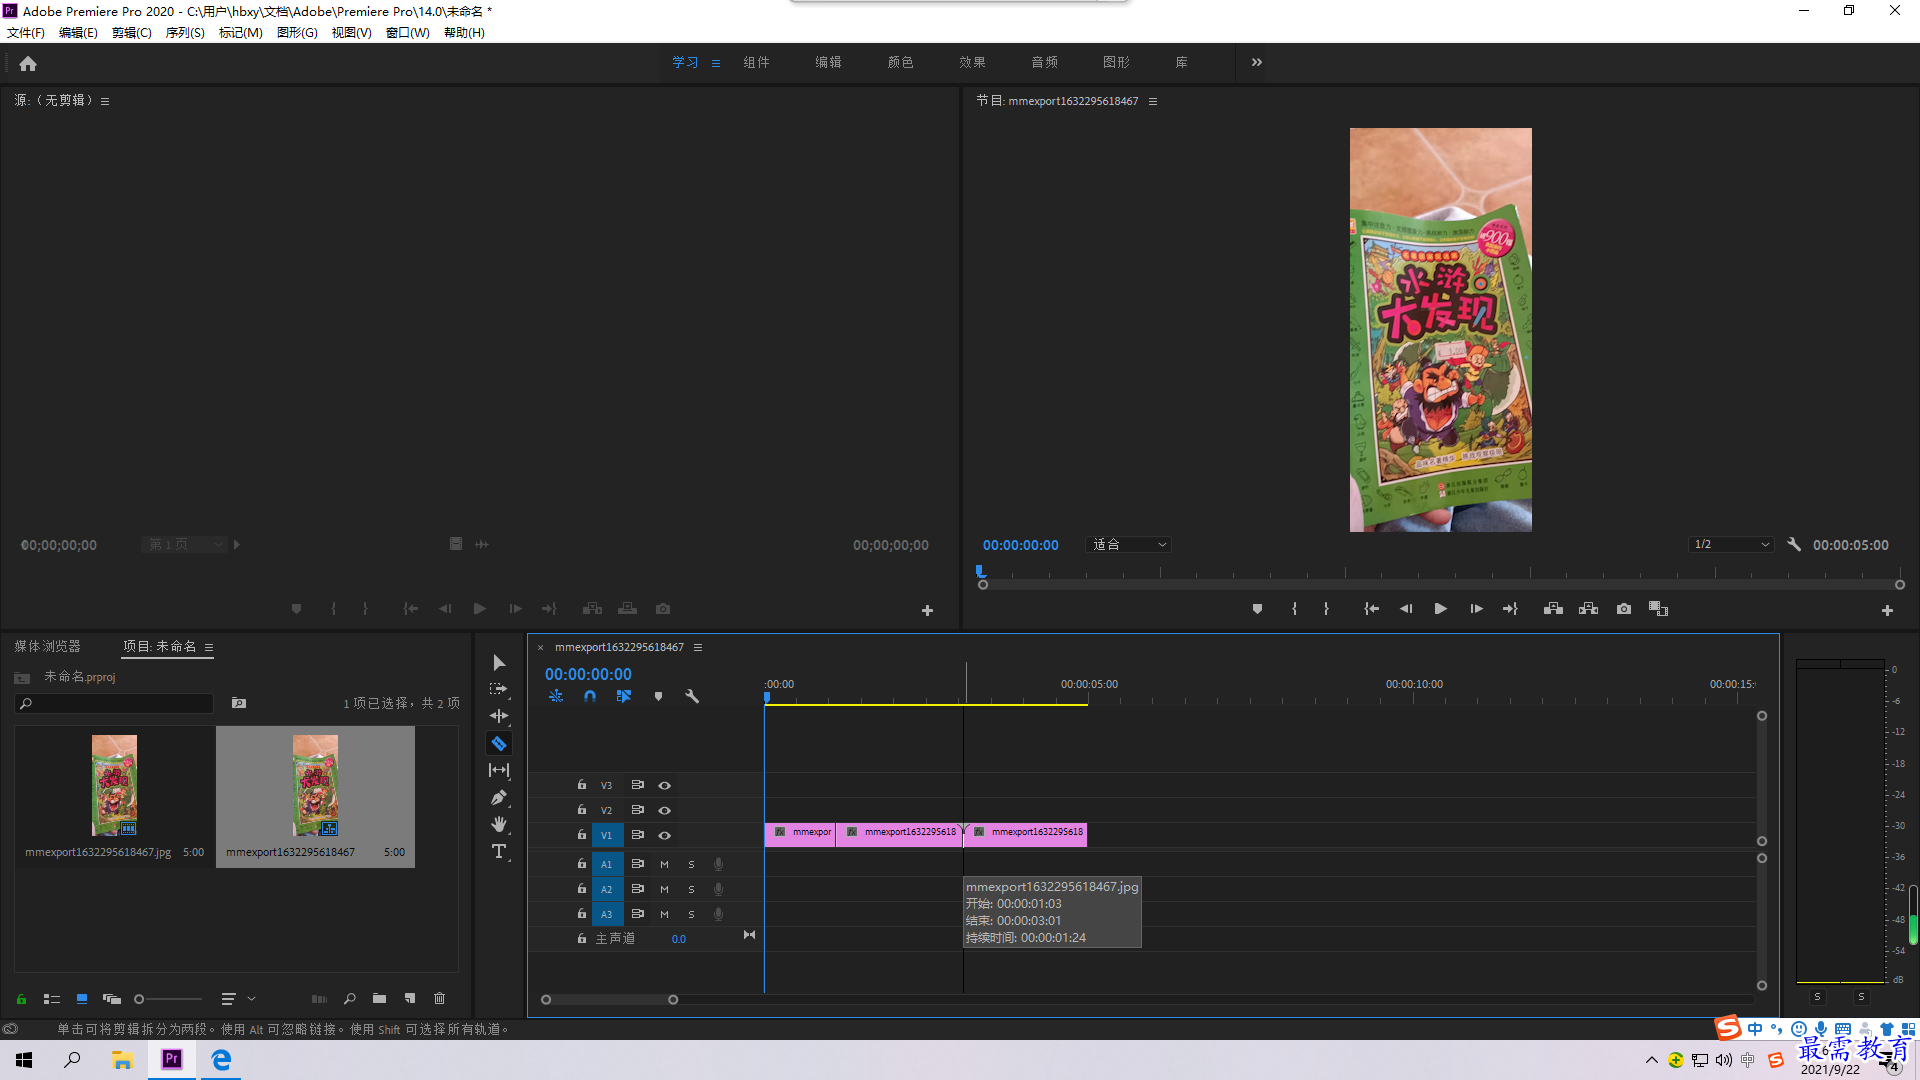
Task: Hide track V1 with eye icon
Action: (x=664, y=835)
